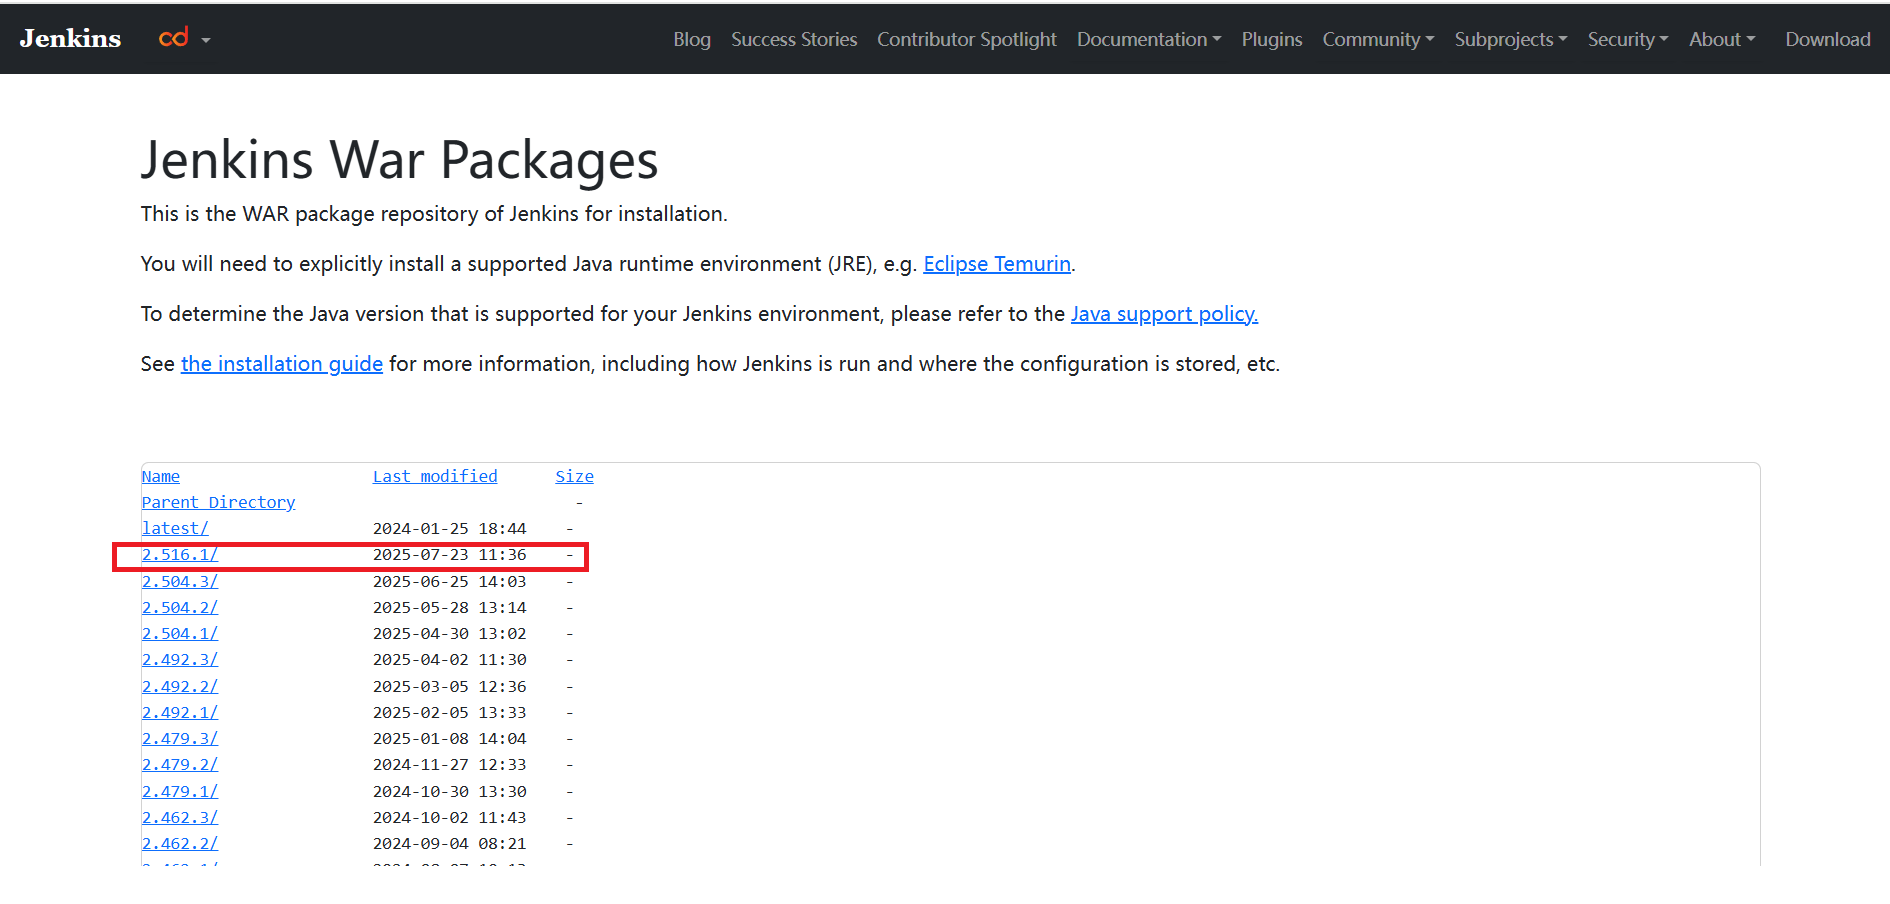This screenshot has height=904, width=1890.
Task: Sort the listing by Name
Action: coord(161,476)
